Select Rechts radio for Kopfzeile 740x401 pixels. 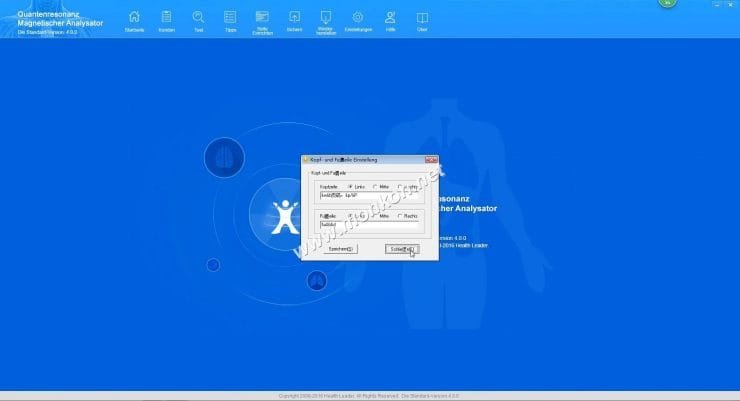tap(400, 187)
